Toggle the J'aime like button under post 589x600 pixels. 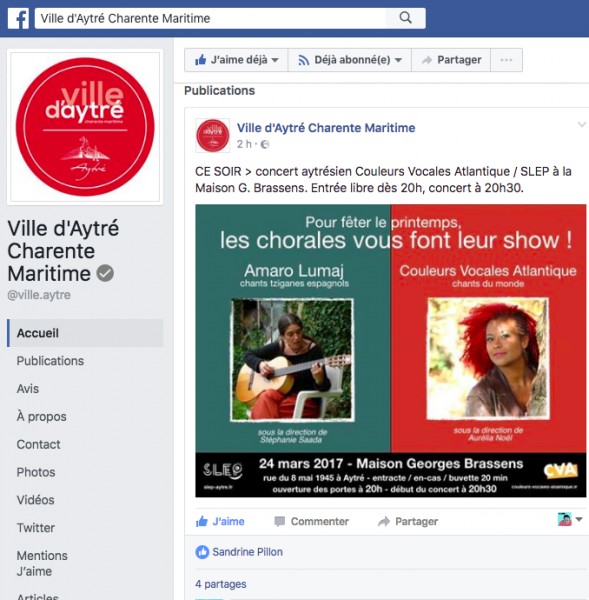tap(220, 522)
